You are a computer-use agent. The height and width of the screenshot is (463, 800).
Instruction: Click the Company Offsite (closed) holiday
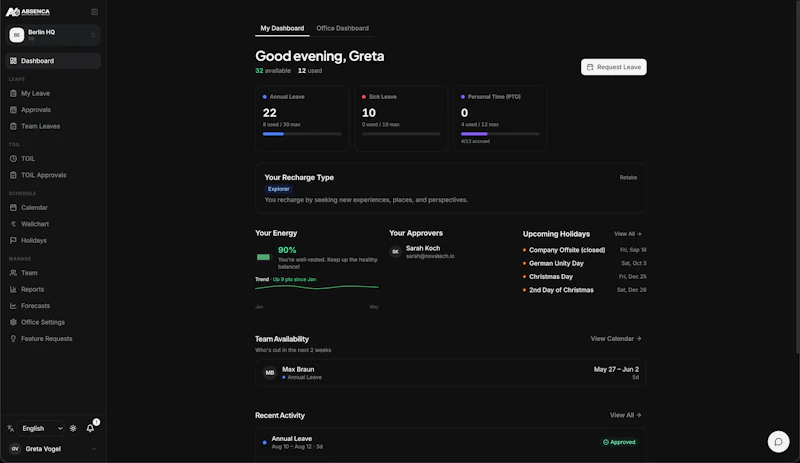[567, 250]
